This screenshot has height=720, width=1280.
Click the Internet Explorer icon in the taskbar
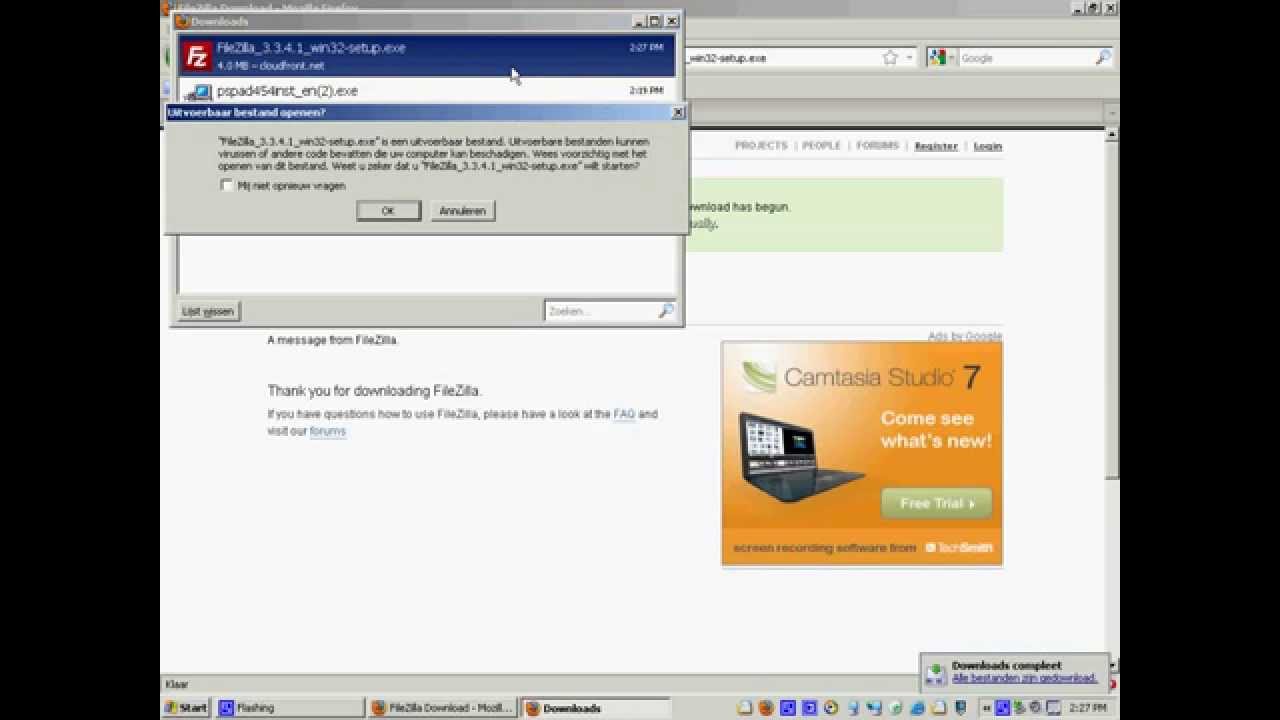tap(918, 708)
